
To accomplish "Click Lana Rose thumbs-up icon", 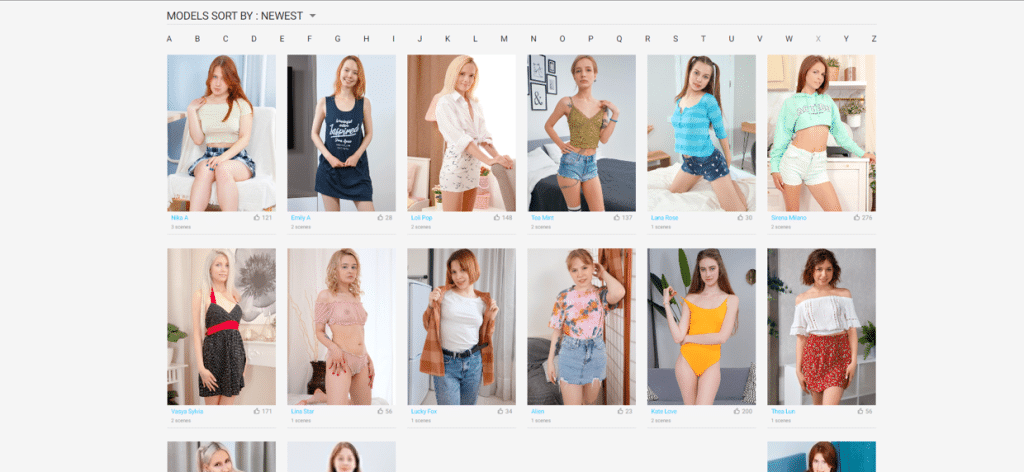I will (x=741, y=217).
